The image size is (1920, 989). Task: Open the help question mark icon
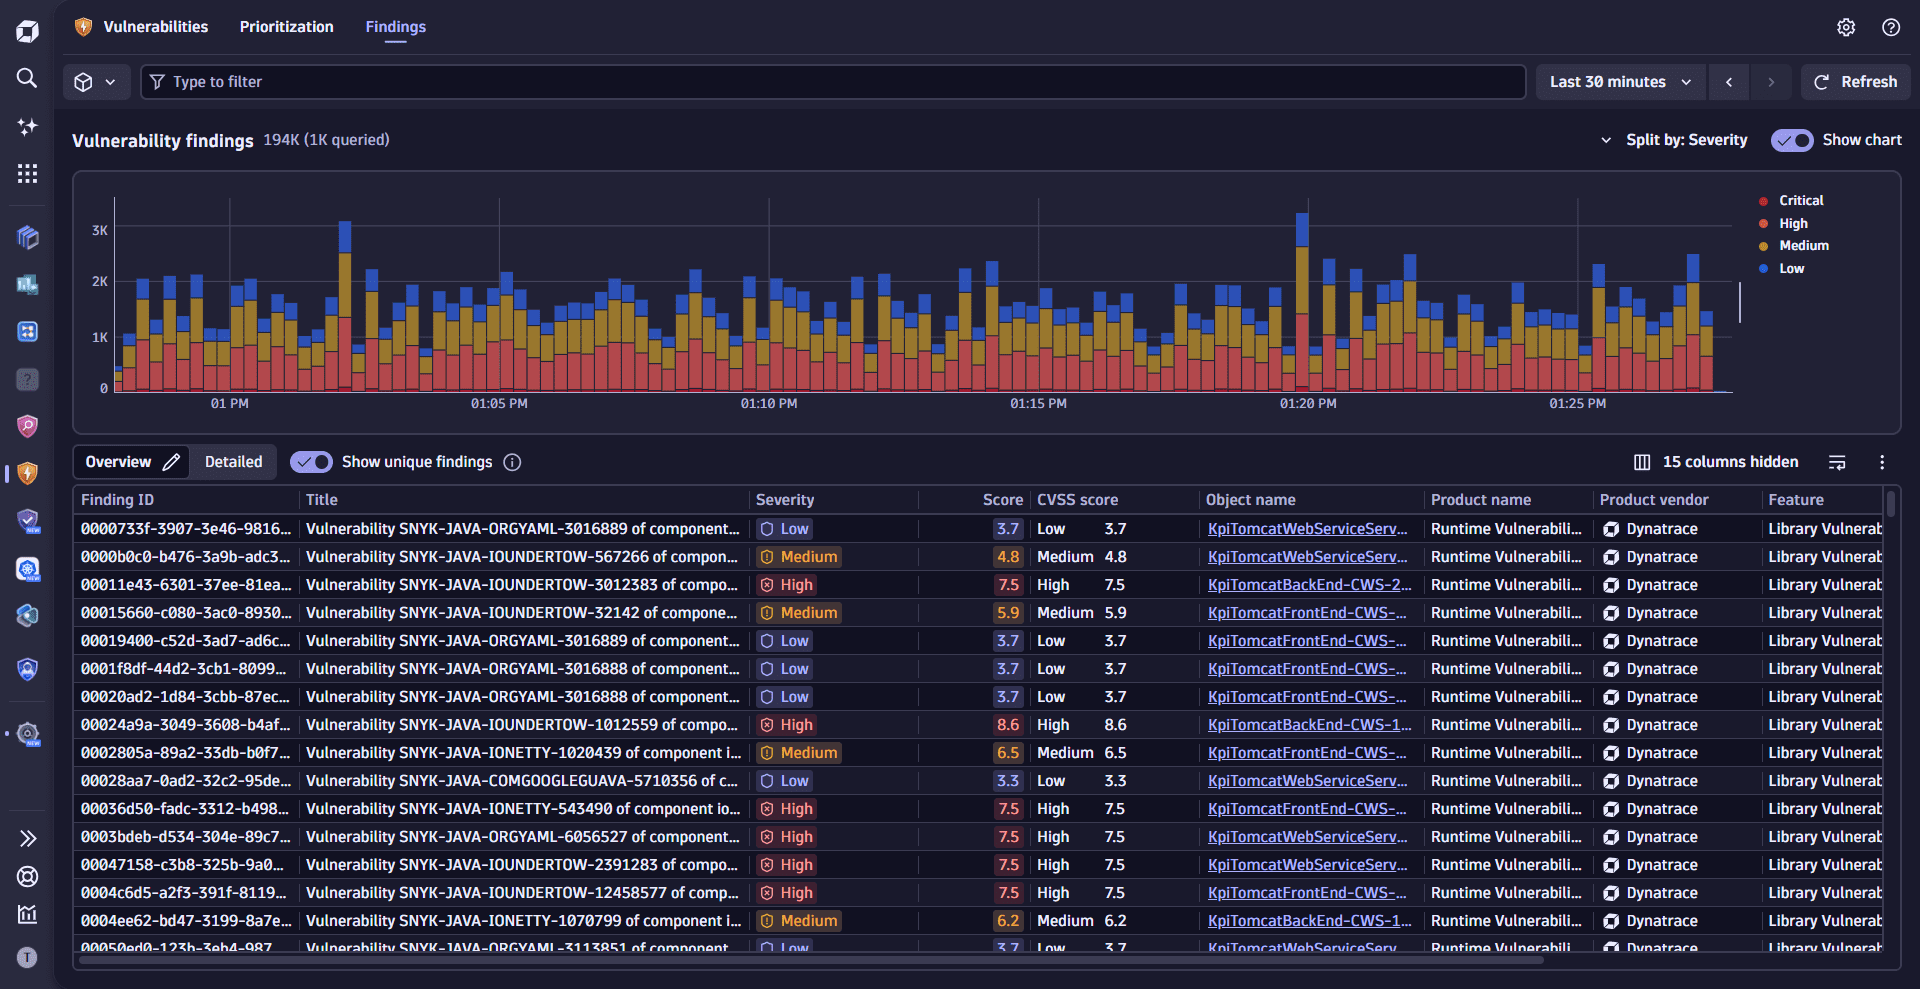pos(1890,27)
